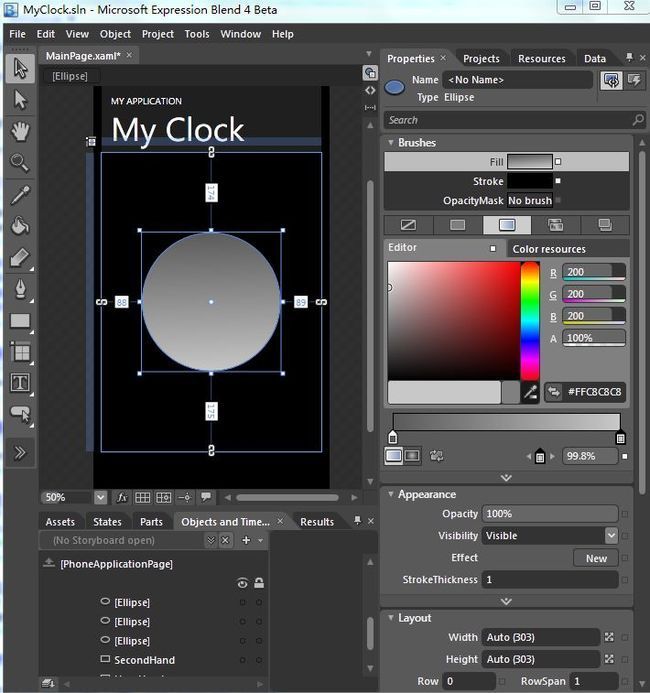Viewport: 650px width, 693px height.
Task: Open the 50% zoom dropdown arrow
Action: [100, 498]
